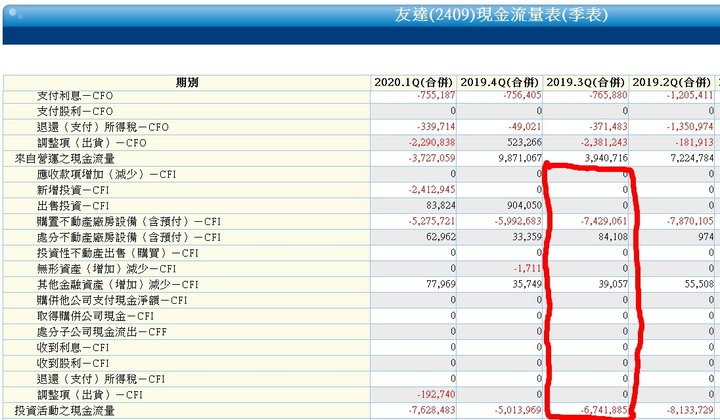Click the title 友達(2409)現金流量表(季表)
This screenshot has width=720, height=420.
[501, 15]
